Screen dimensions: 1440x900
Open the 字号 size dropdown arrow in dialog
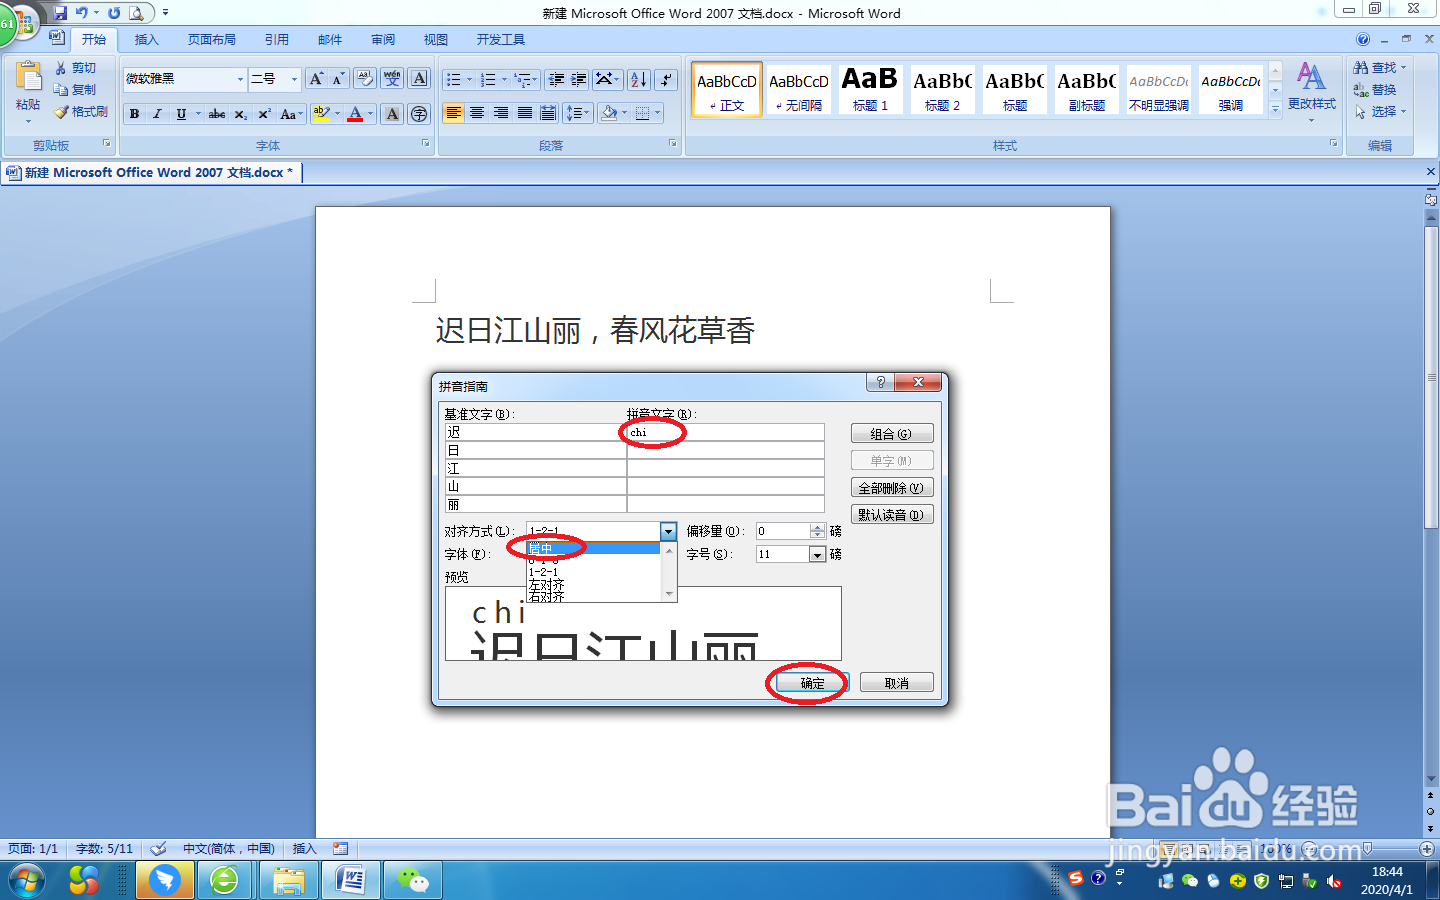point(817,554)
